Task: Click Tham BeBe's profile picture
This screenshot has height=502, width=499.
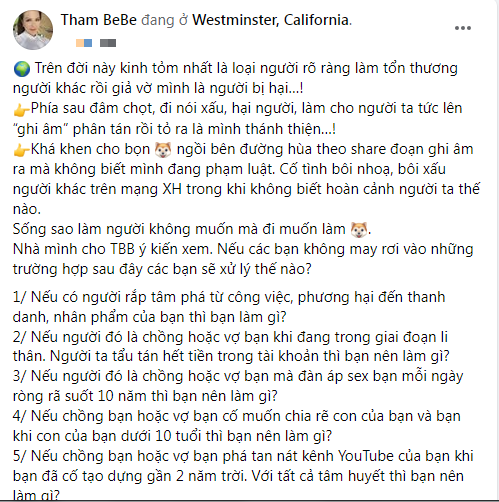Action: (33, 30)
